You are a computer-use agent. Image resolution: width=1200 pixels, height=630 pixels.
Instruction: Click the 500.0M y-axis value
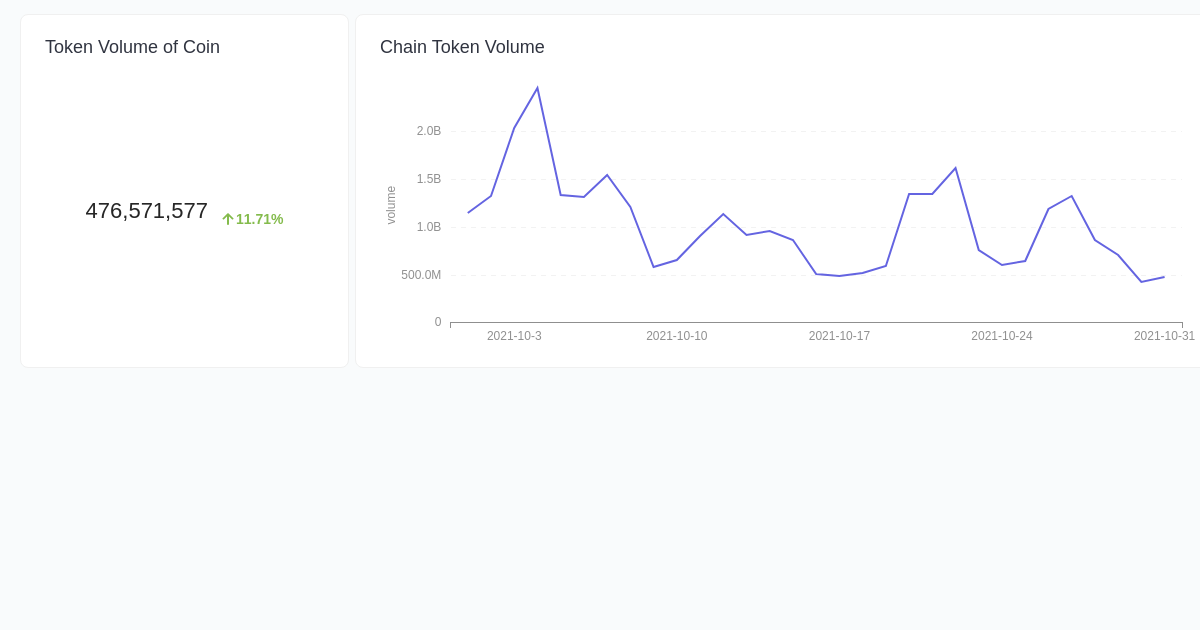[x=421, y=274]
